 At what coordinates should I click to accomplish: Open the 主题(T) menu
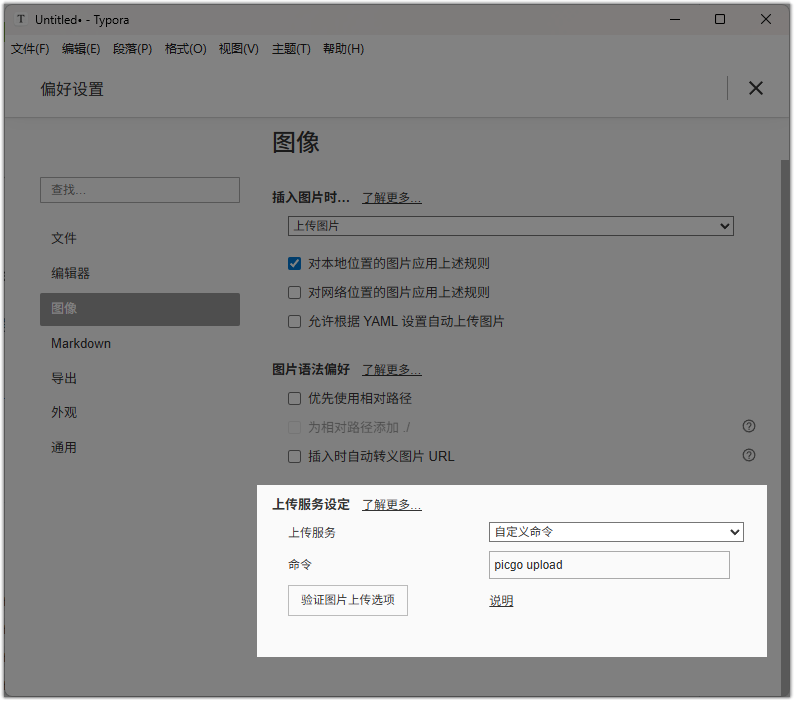pyautogui.click(x=291, y=49)
